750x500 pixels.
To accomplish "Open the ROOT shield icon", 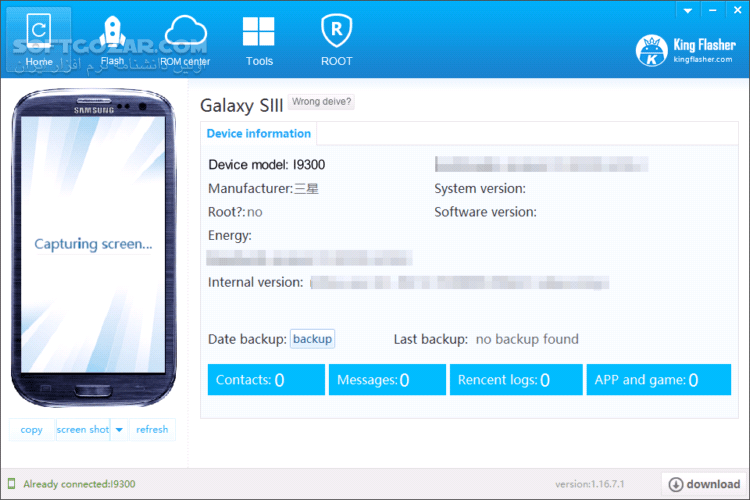I will click(x=336, y=40).
